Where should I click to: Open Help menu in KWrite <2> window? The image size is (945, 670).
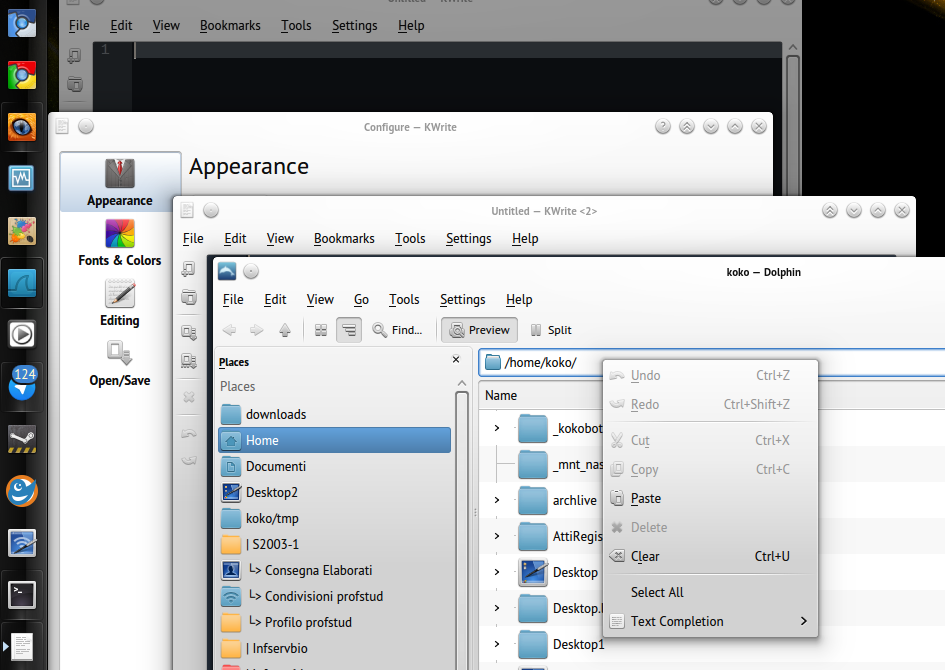[525, 239]
